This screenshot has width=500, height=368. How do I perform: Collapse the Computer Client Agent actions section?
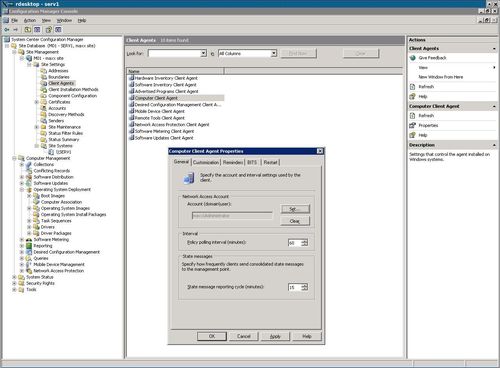point(494,106)
